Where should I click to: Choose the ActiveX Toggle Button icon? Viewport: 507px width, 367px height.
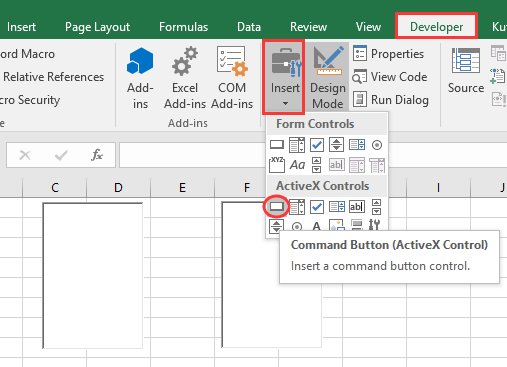point(357,226)
